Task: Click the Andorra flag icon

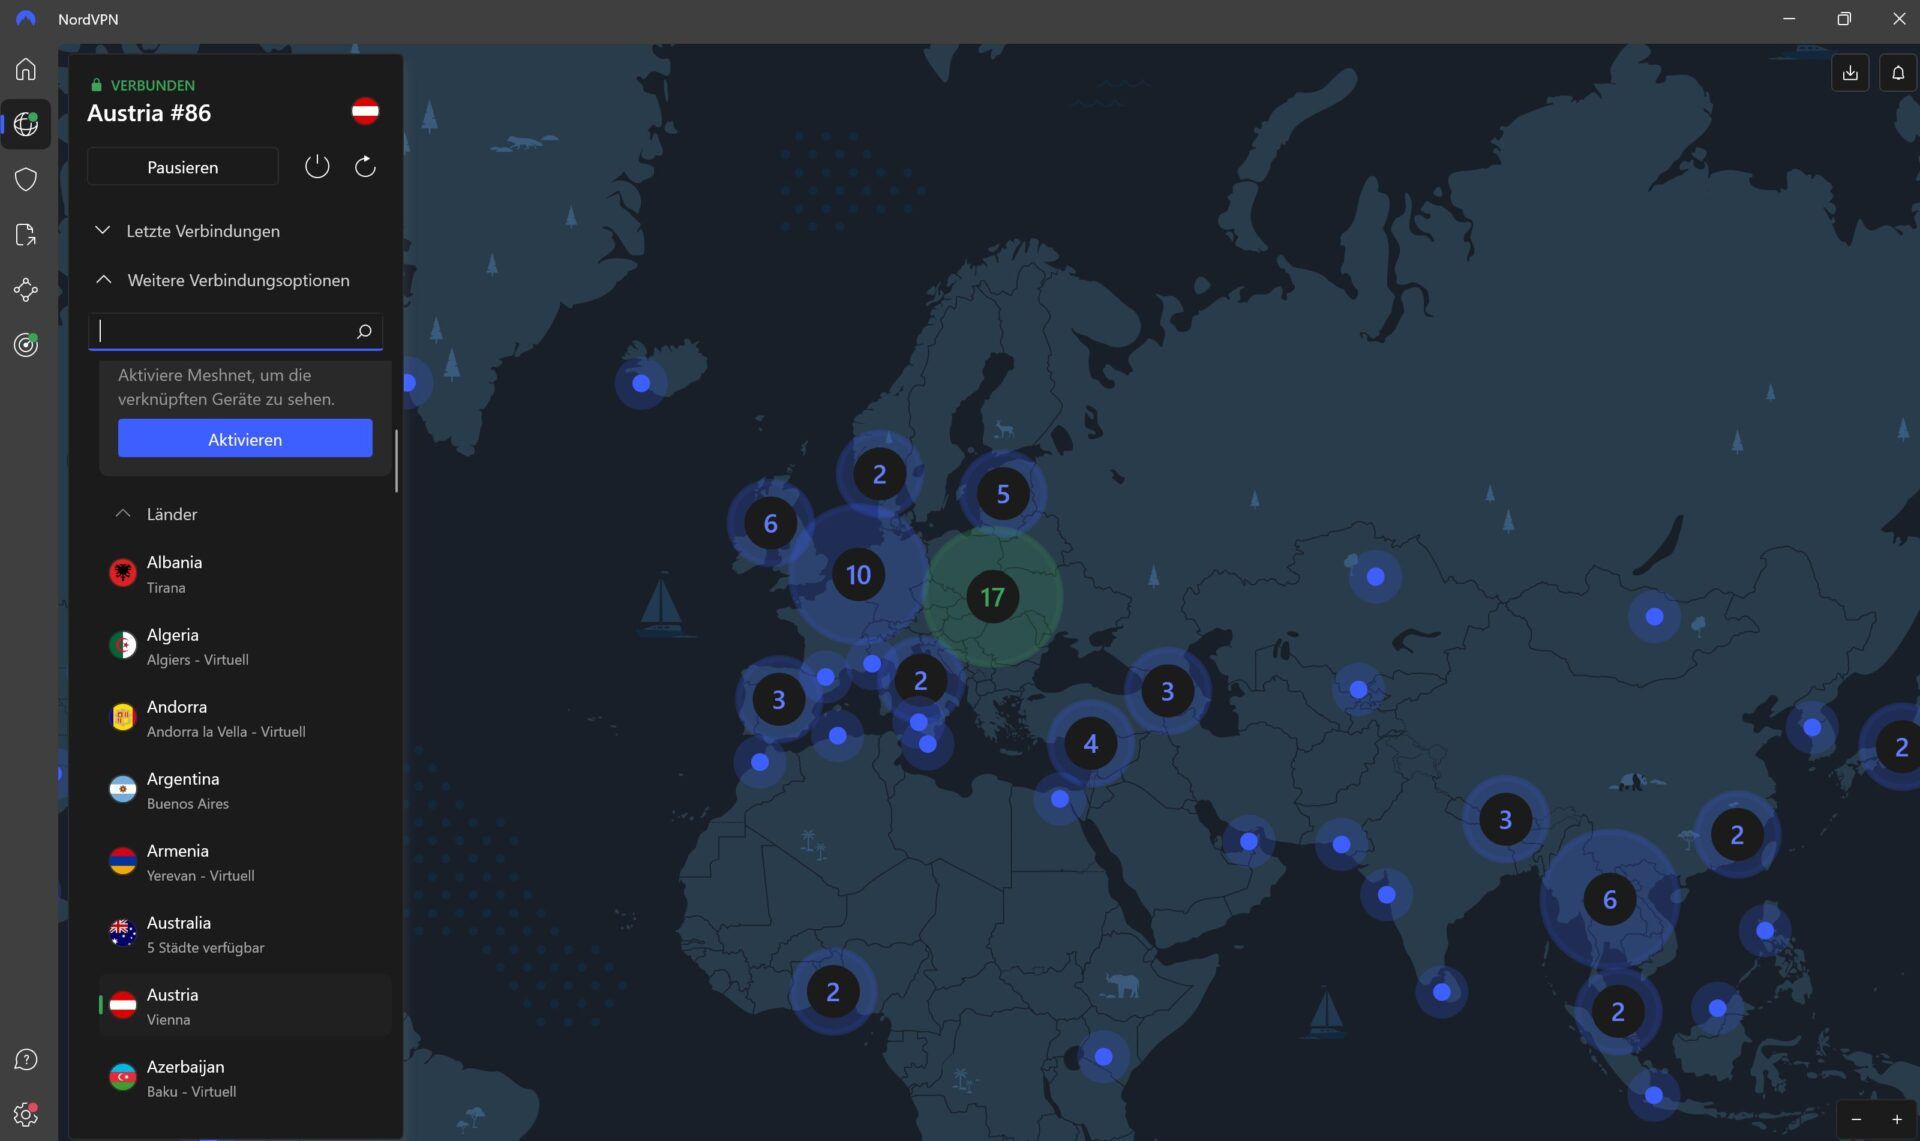Action: (x=122, y=717)
